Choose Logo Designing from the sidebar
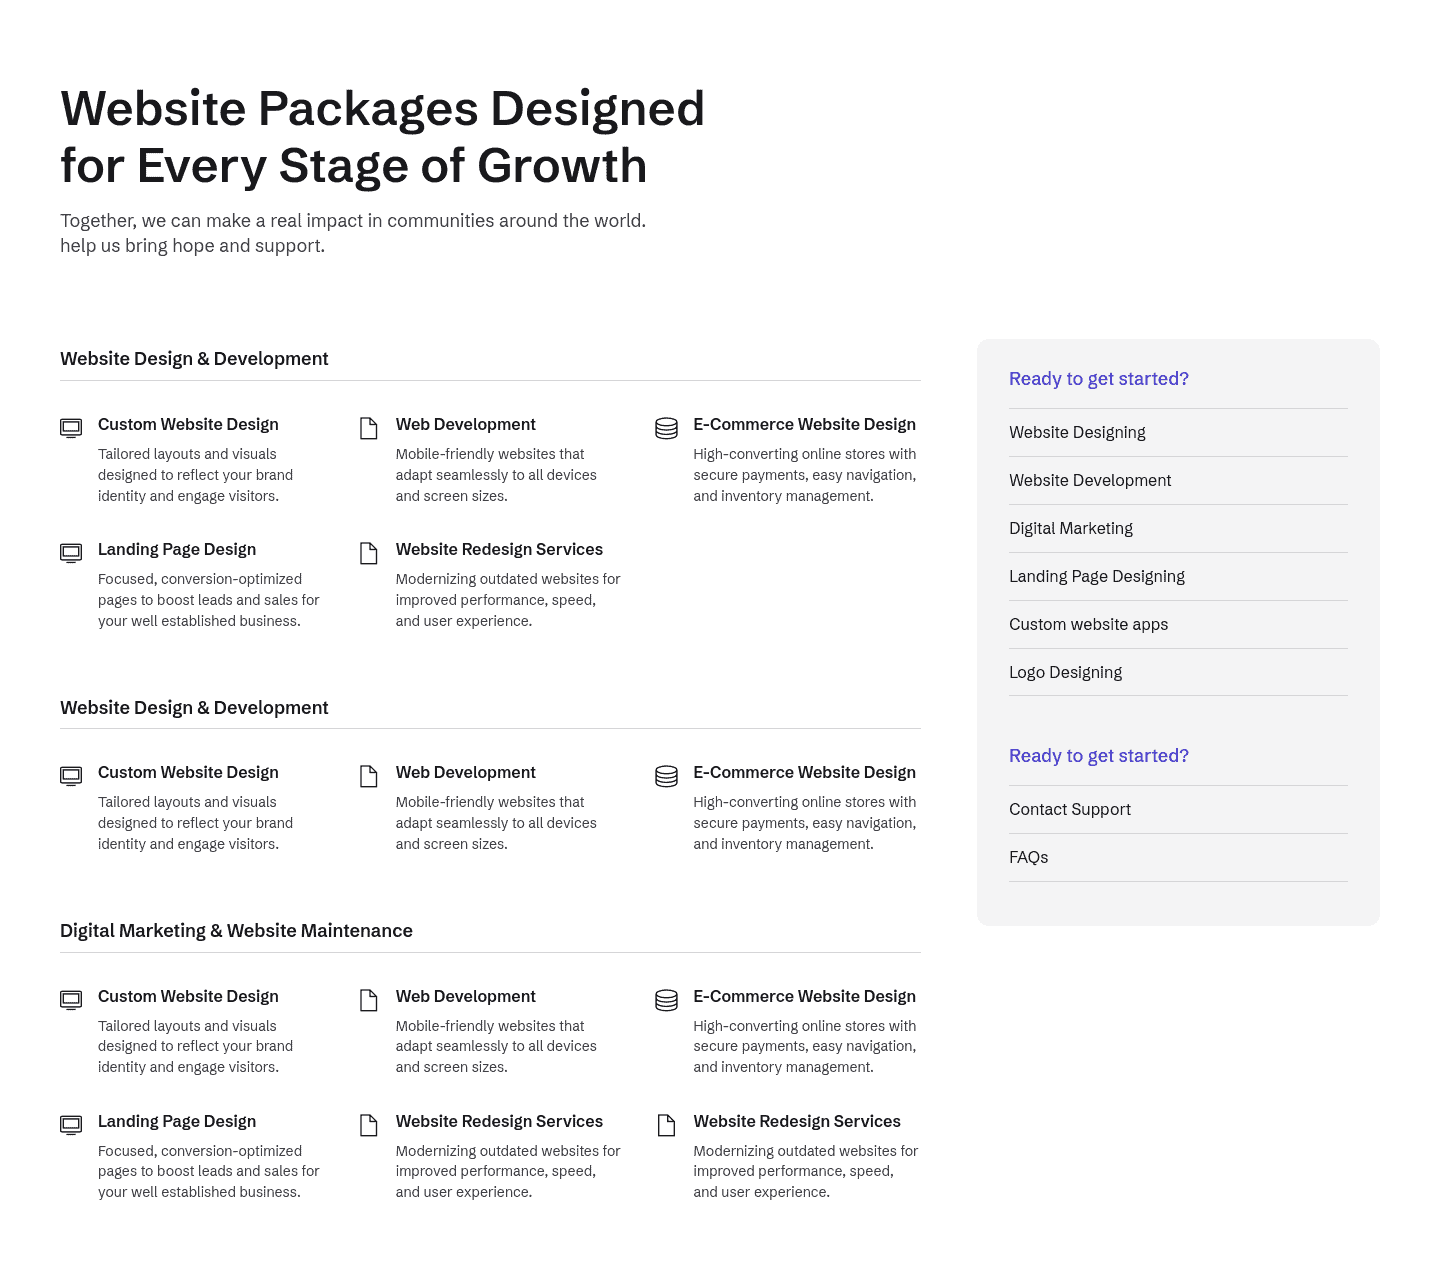The width and height of the screenshot is (1440, 1283). point(1065,672)
